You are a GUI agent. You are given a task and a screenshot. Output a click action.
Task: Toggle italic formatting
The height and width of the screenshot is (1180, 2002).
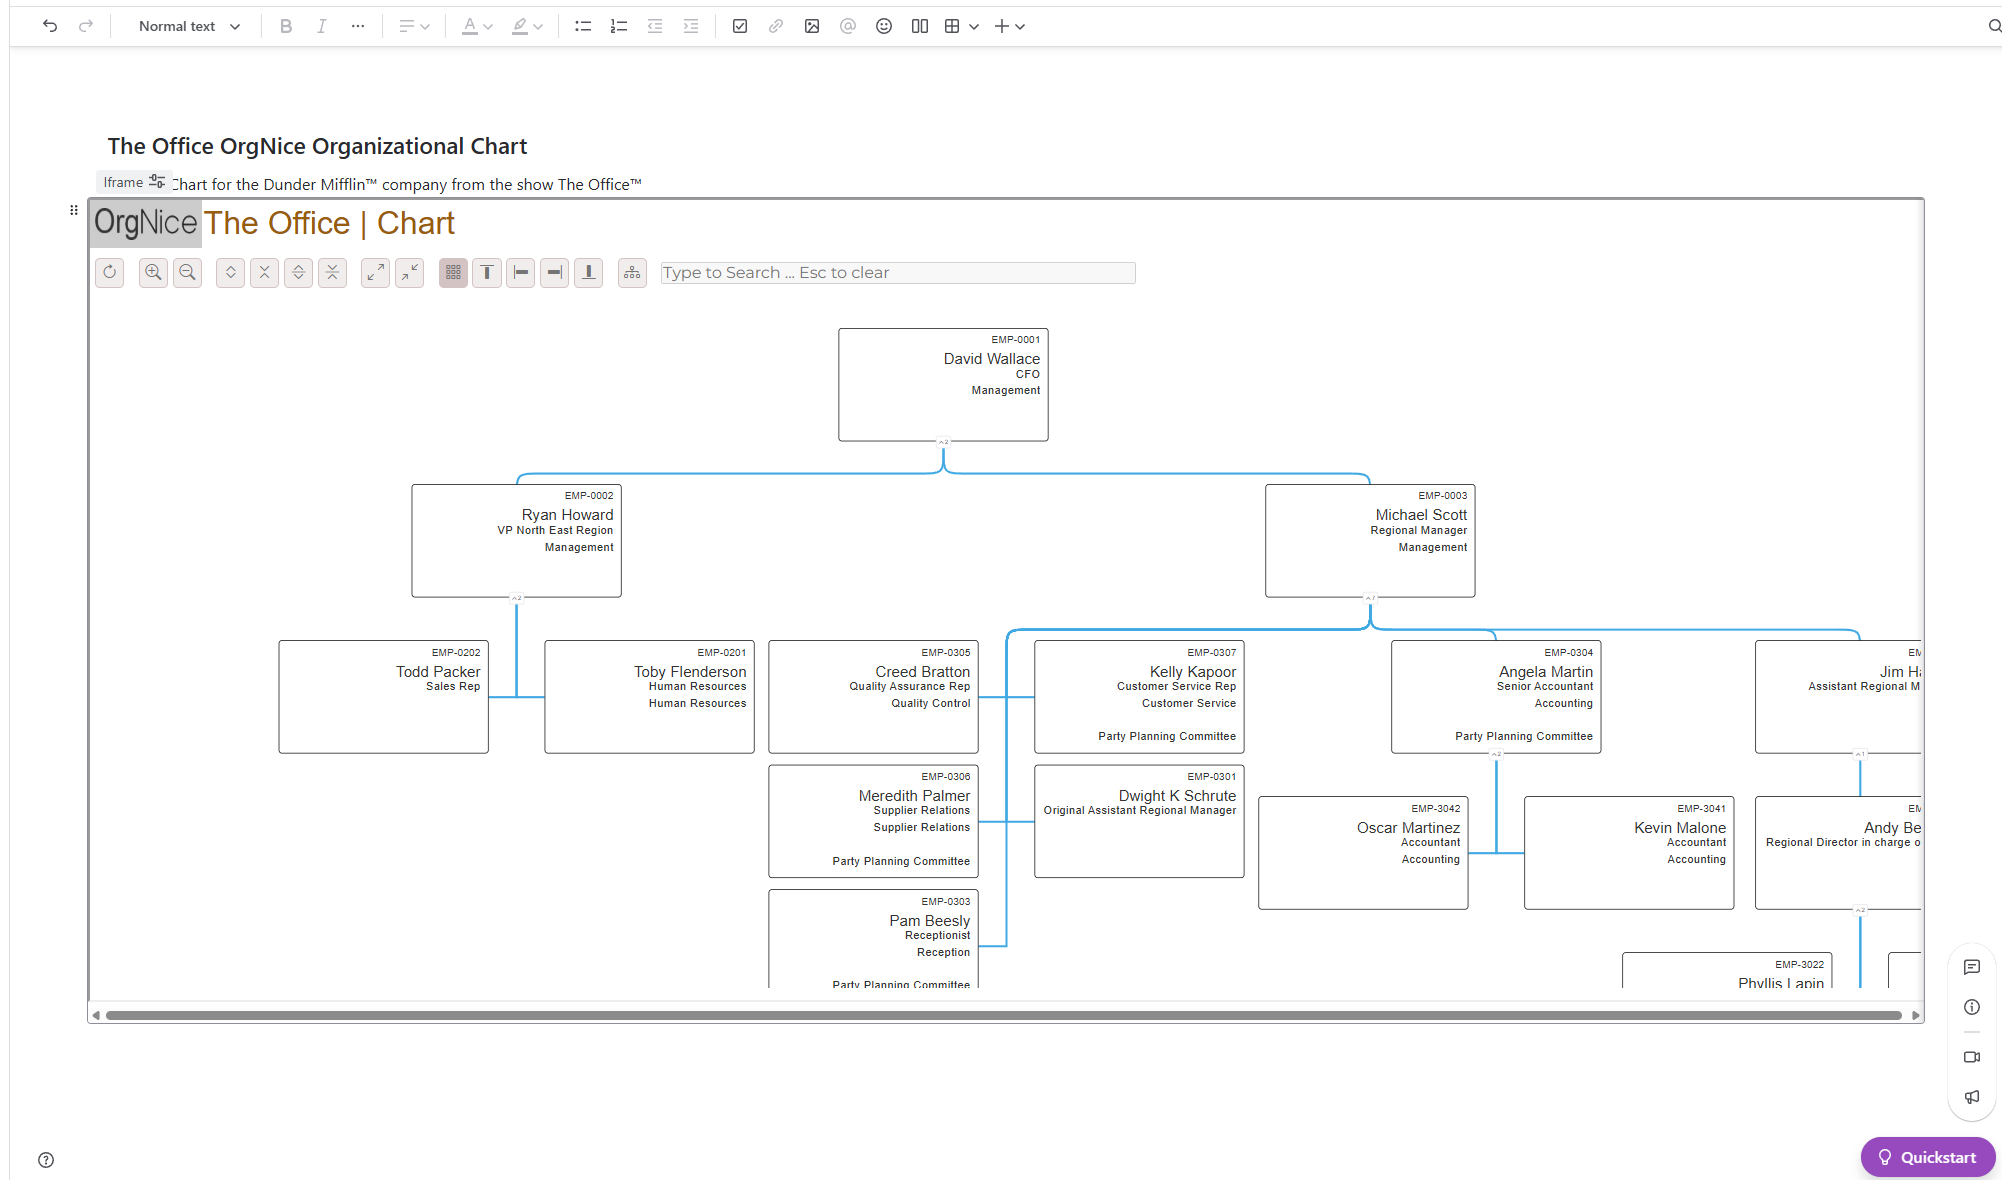pyautogui.click(x=322, y=26)
